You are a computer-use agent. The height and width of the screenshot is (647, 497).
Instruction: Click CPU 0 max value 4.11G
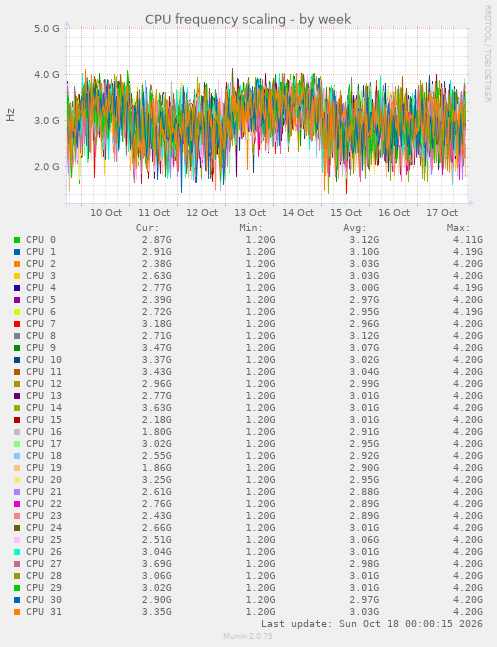point(468,240)
